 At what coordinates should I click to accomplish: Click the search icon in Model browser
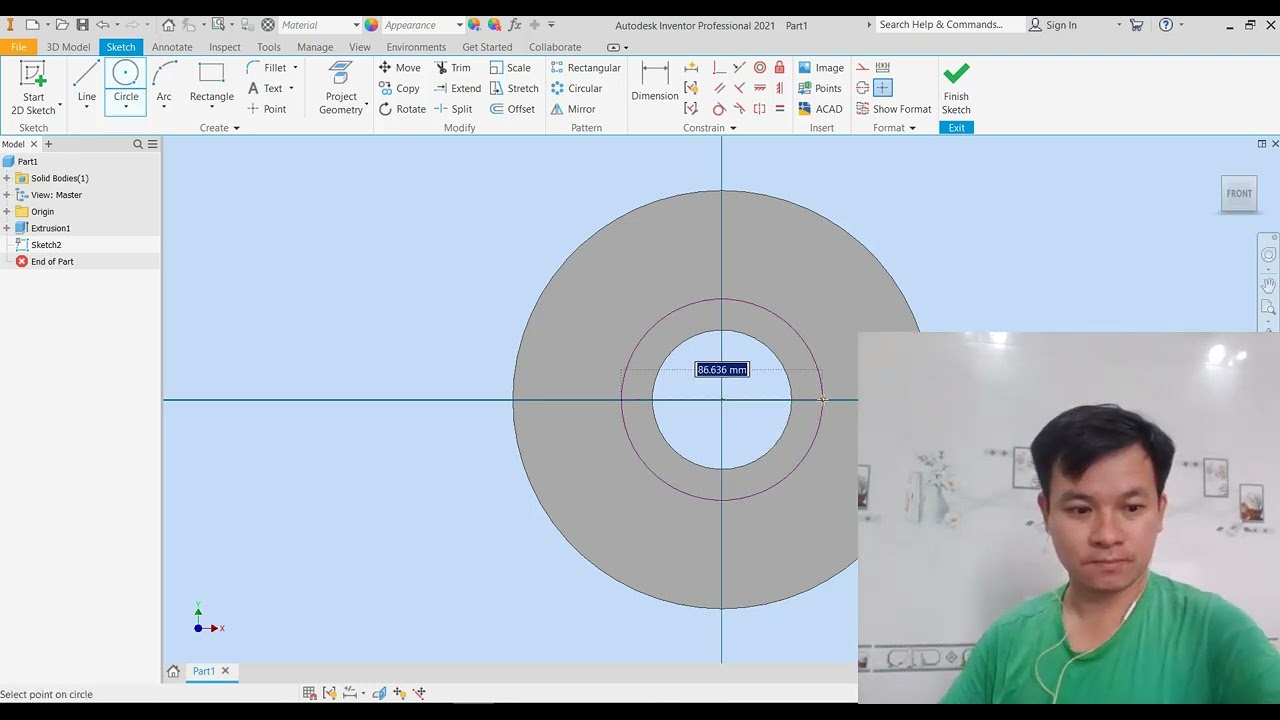point(138,144)
